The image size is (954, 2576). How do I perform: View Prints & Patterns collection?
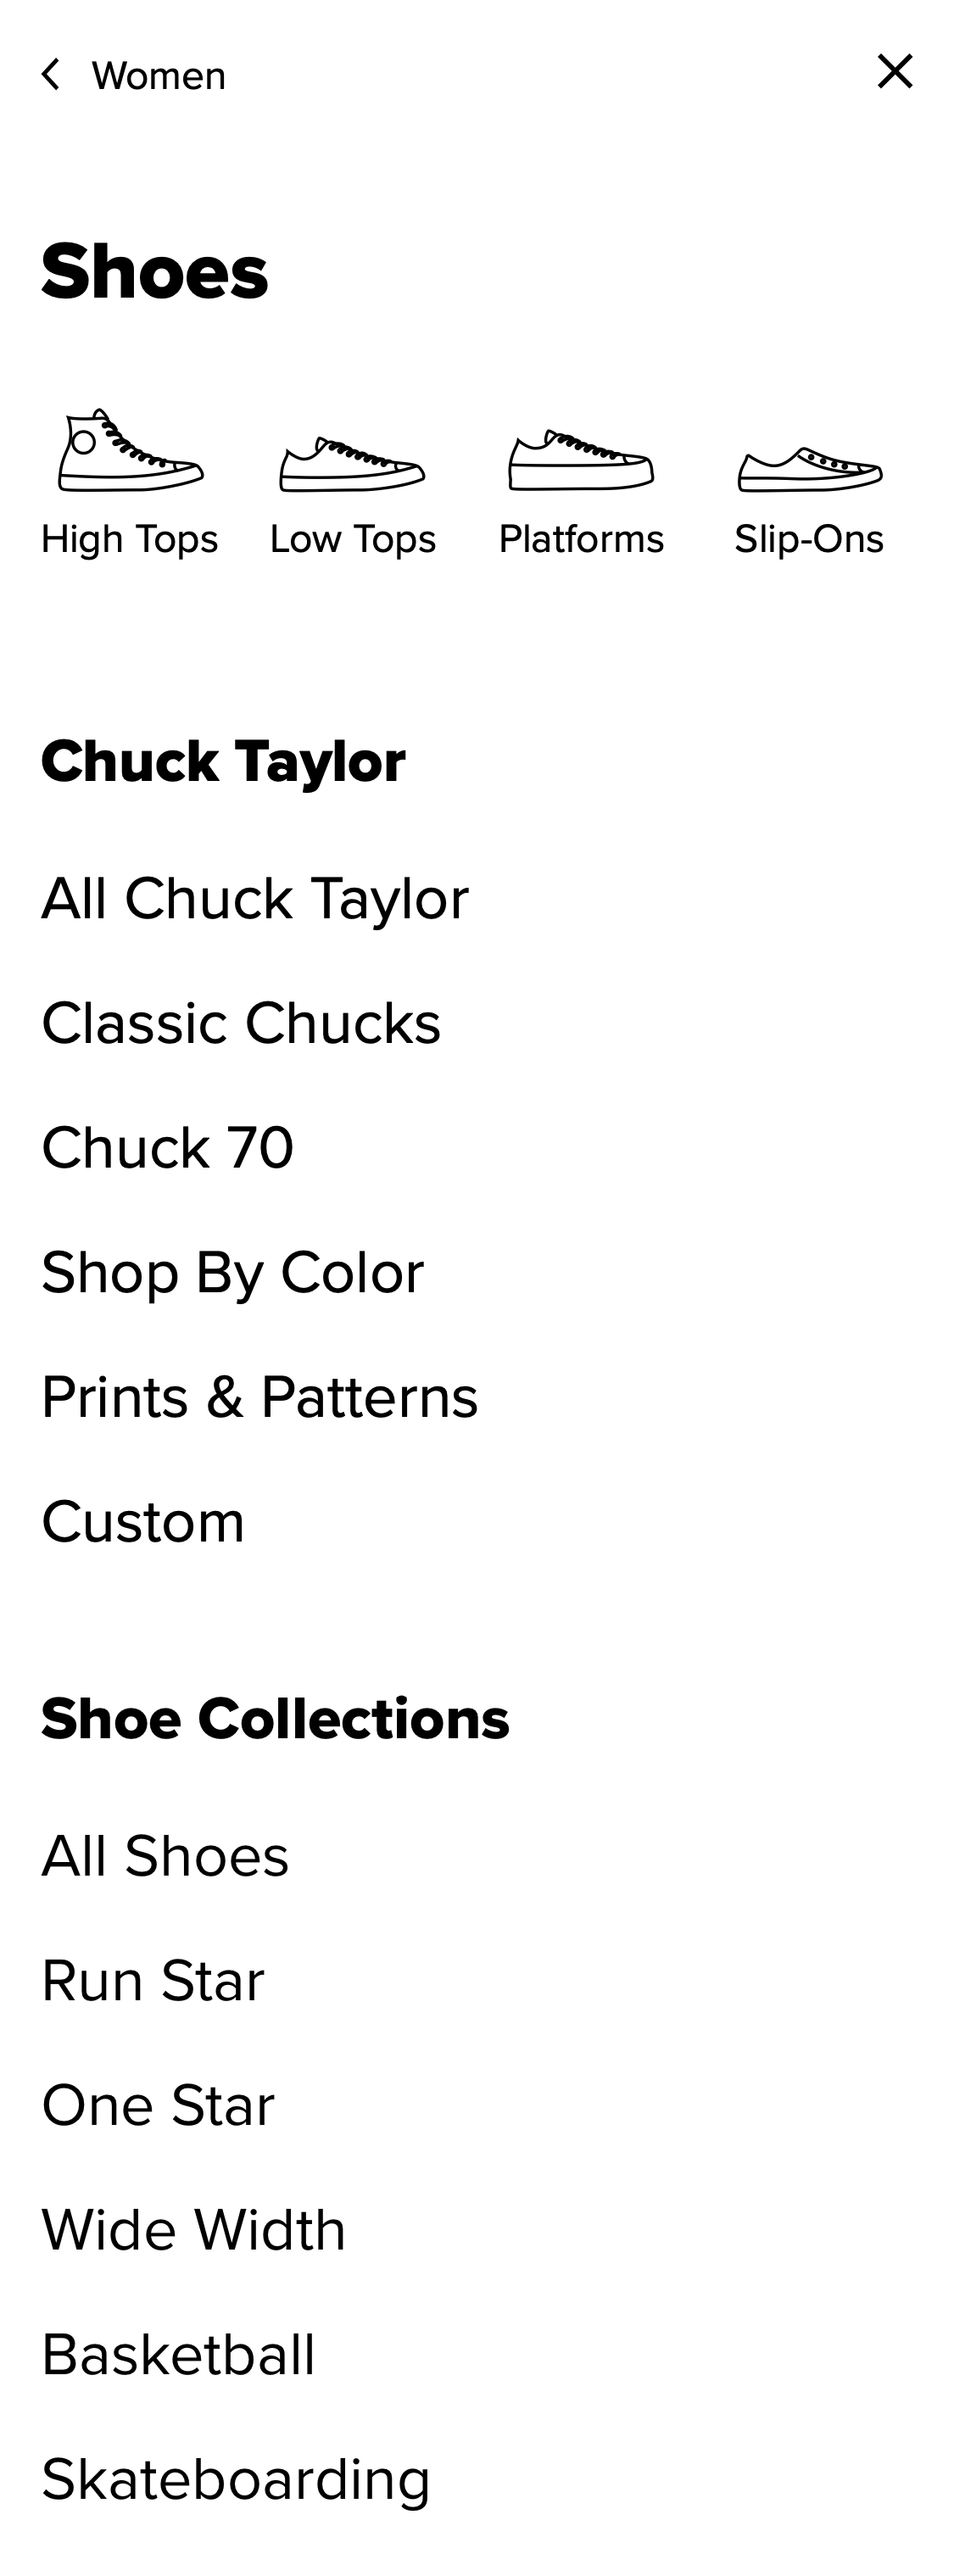[x=260, y=1397]
